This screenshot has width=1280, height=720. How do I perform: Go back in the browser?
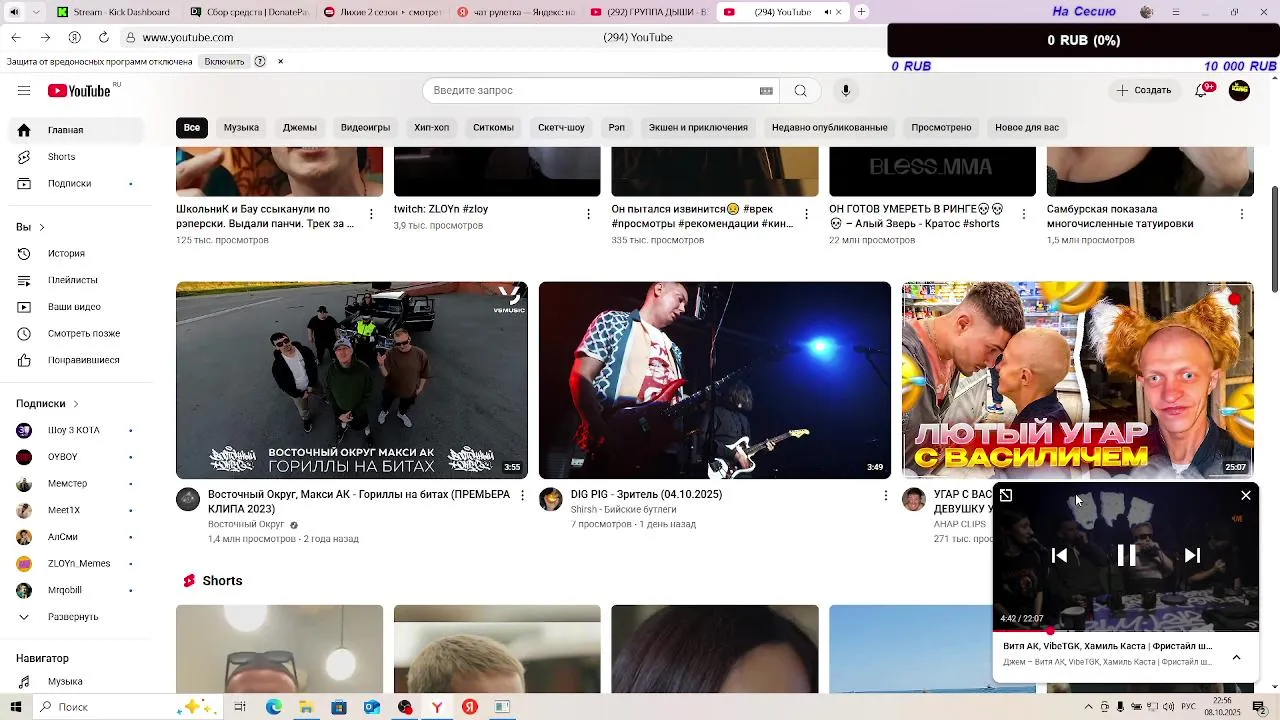pos(16,37)
